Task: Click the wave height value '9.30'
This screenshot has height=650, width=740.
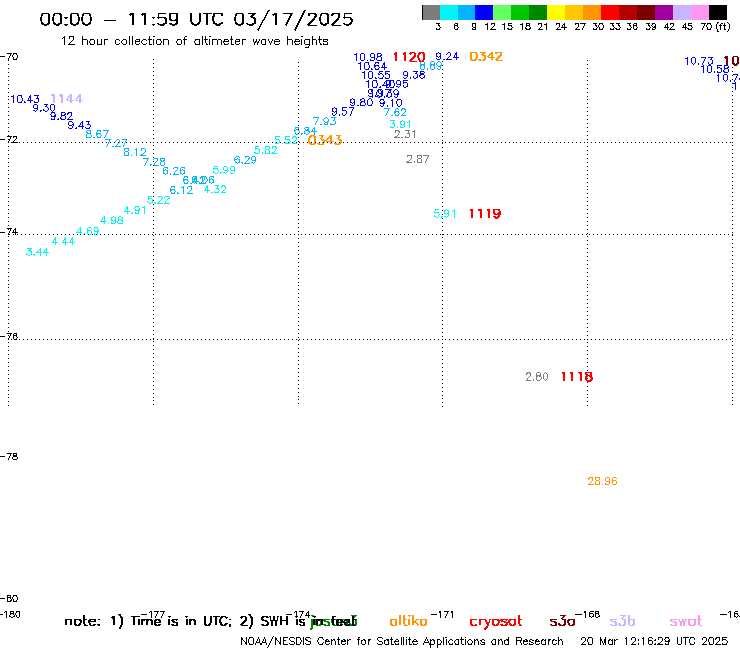Action: pyautogui.click(x=44, y=108)
